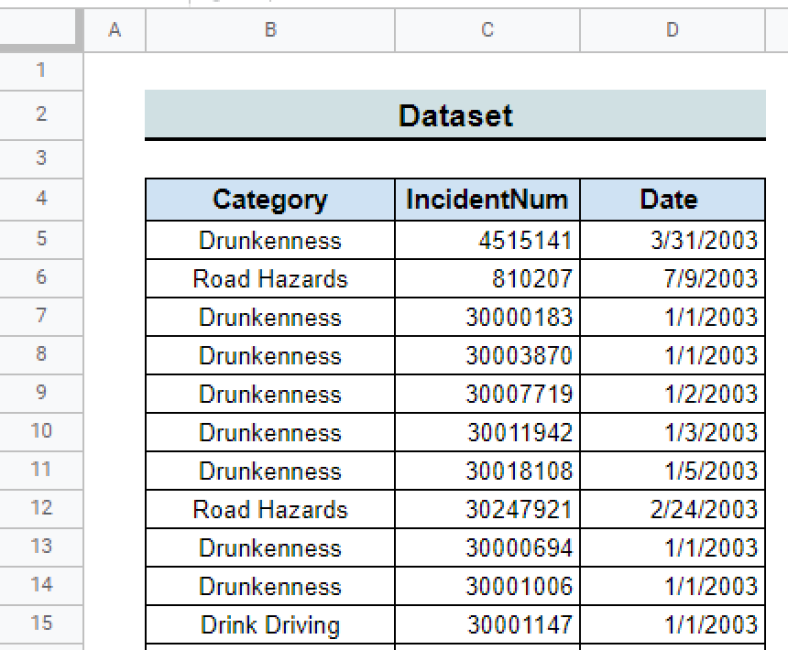The image size is (788, 650).
Task: Select row 15 header
Action: point(41,624)
